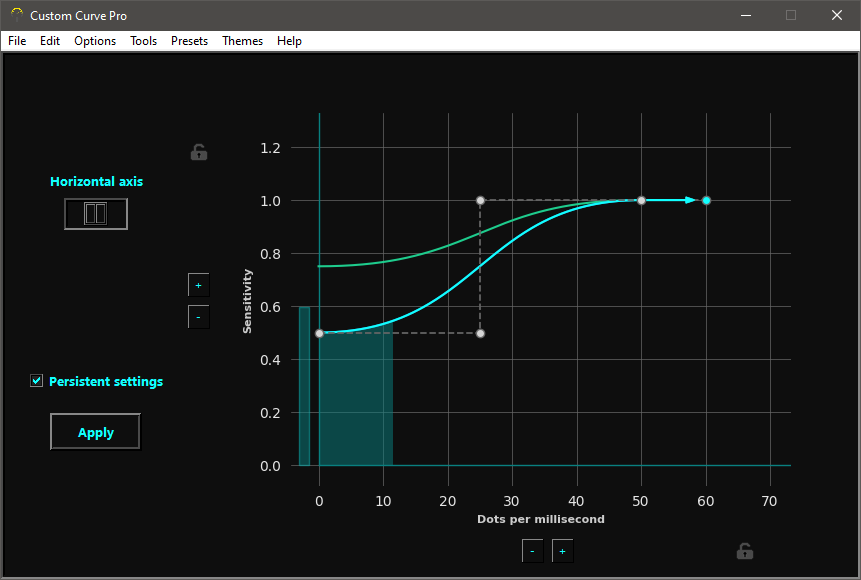Click the plus button below the curve graph
The image size is (861, 580).
562,551
